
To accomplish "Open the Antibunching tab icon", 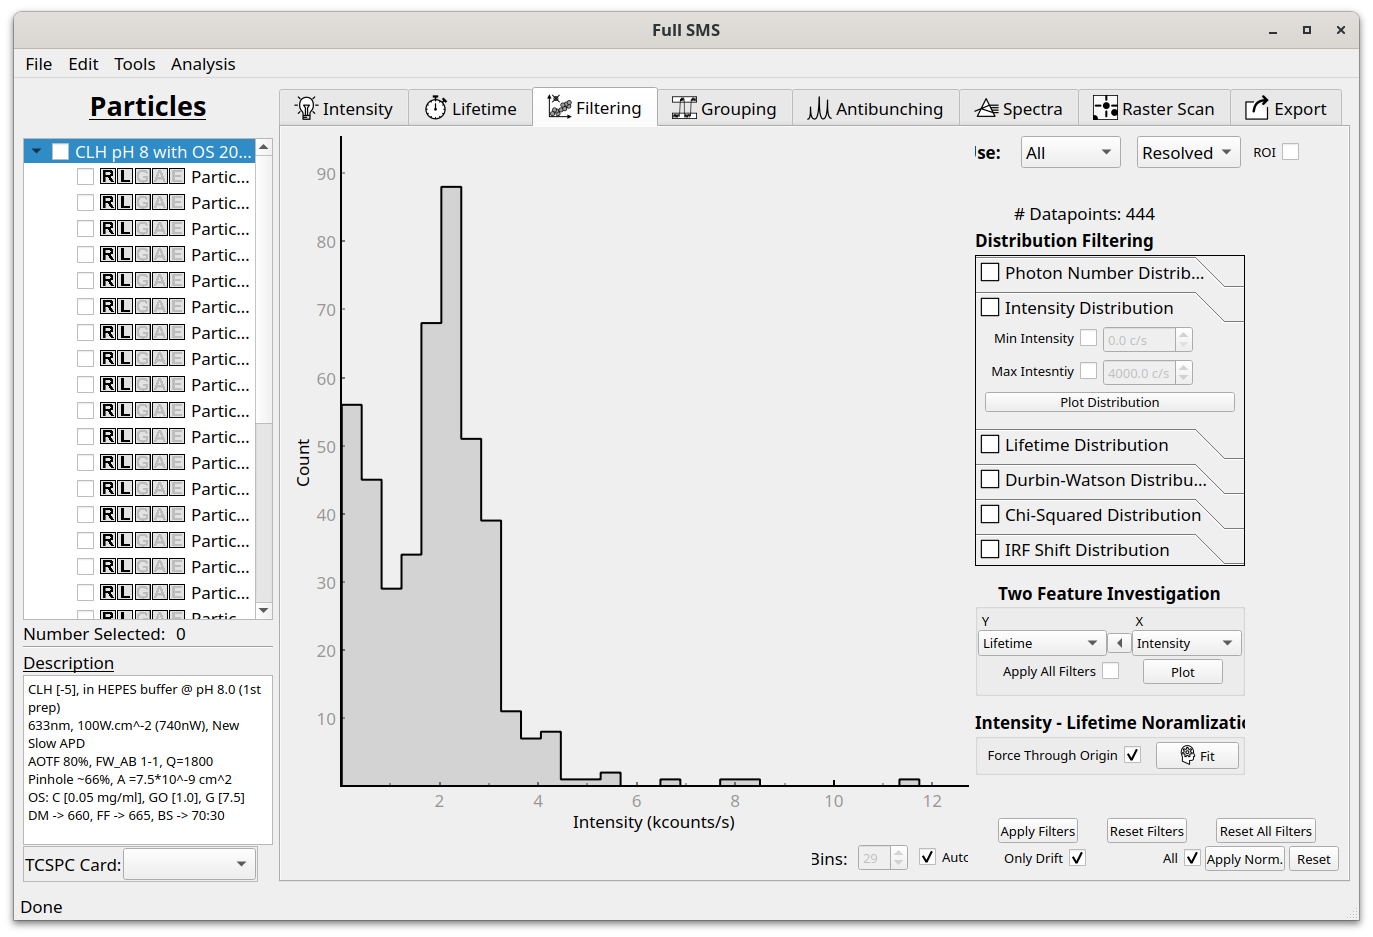I will pyautogui.click(x=819, y=108).
